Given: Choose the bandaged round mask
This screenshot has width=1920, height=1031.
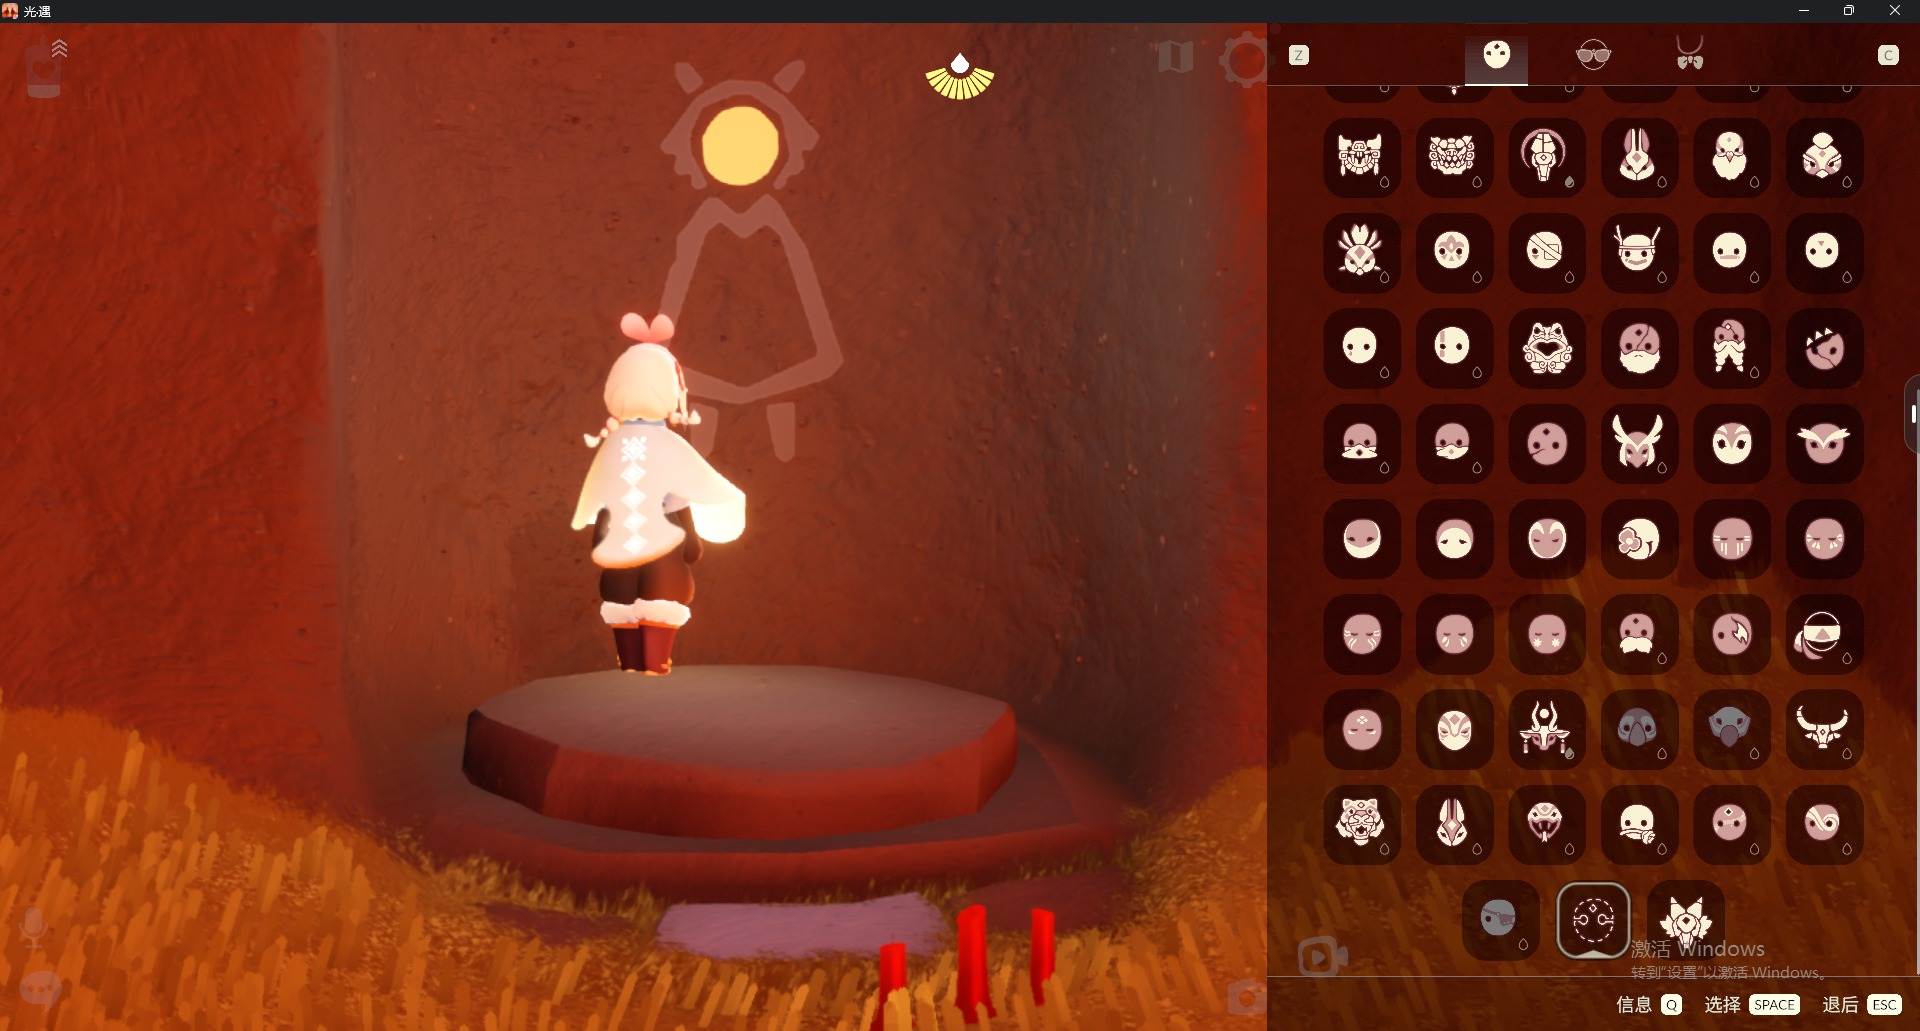Looking at the screenshot, I should pyautogui.click(x=1546, y=252).
